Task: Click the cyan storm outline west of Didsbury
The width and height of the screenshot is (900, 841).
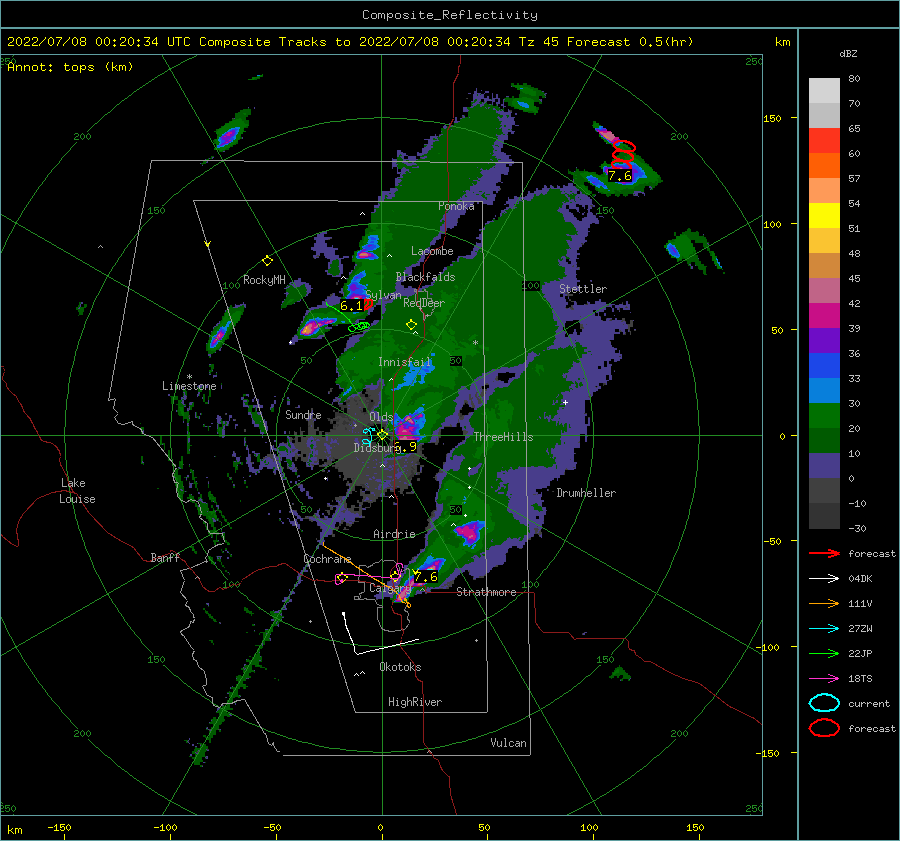Action: [368, 436]
